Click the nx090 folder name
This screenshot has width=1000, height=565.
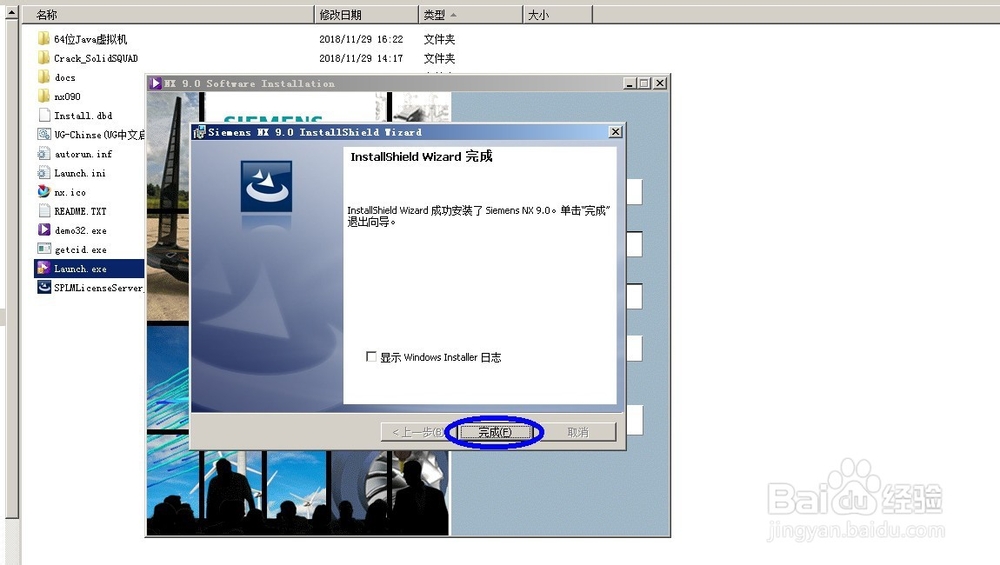(x=67, y=97)
